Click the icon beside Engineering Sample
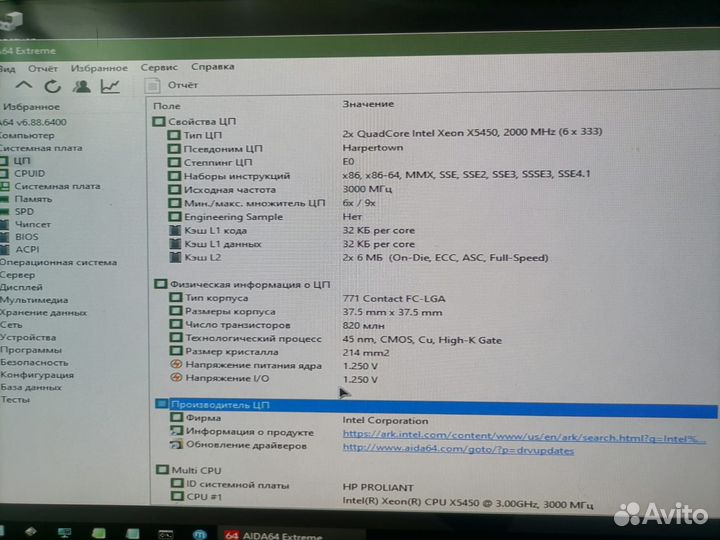 (174, 216)
